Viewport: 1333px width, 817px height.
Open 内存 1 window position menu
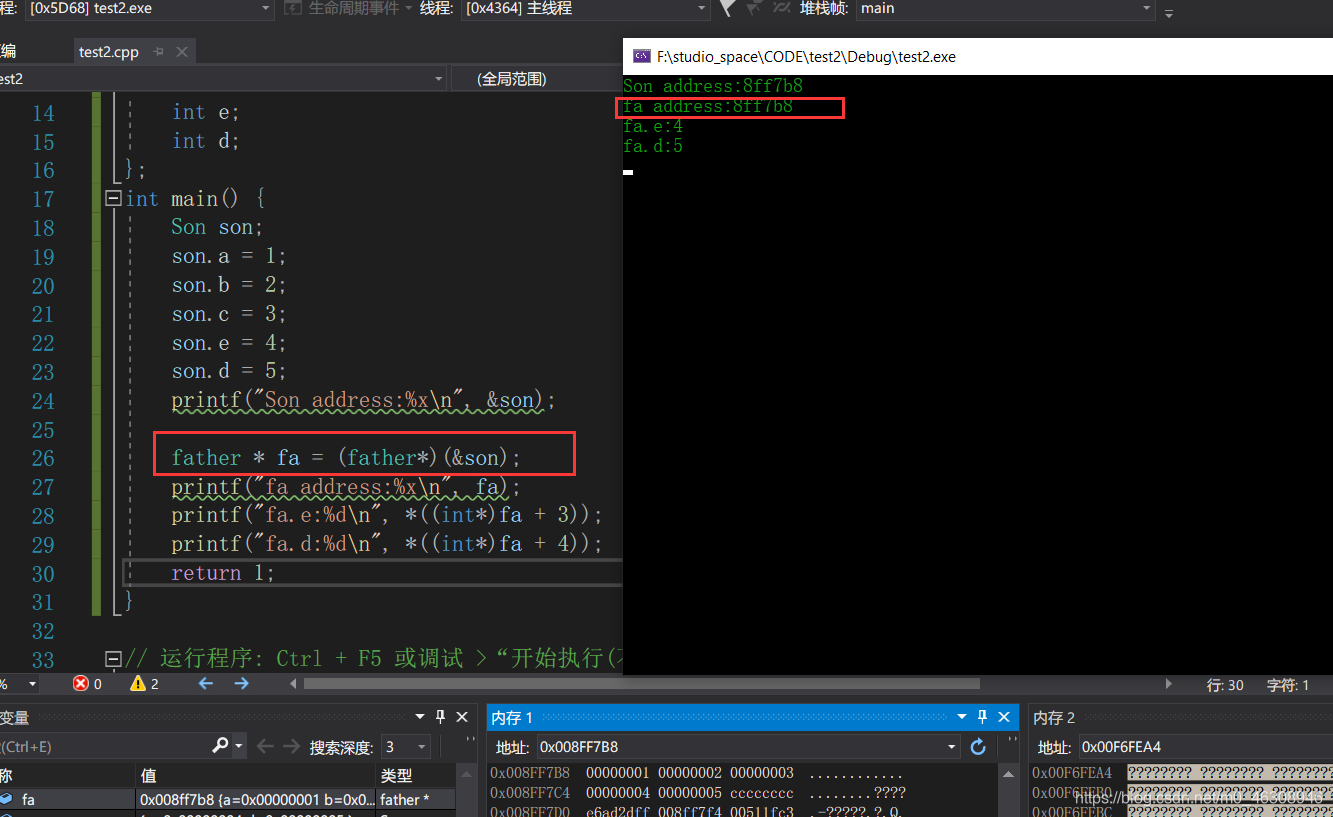click(962, 717)
